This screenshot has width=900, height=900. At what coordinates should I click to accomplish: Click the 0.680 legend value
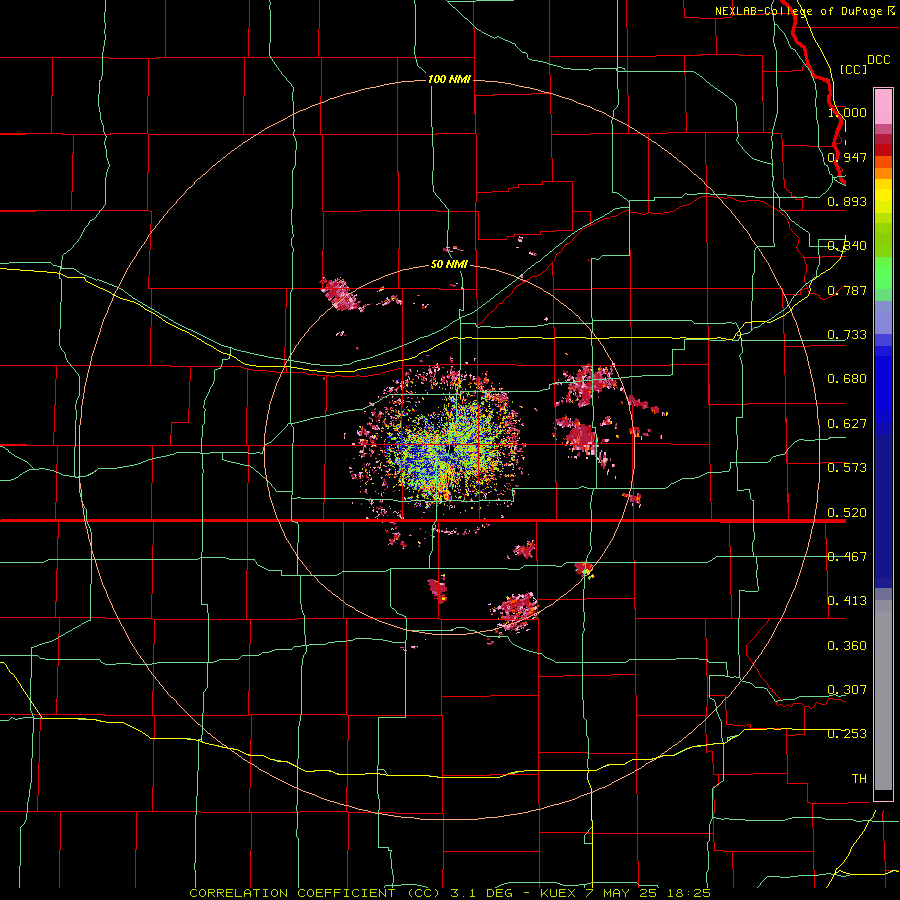847,379
